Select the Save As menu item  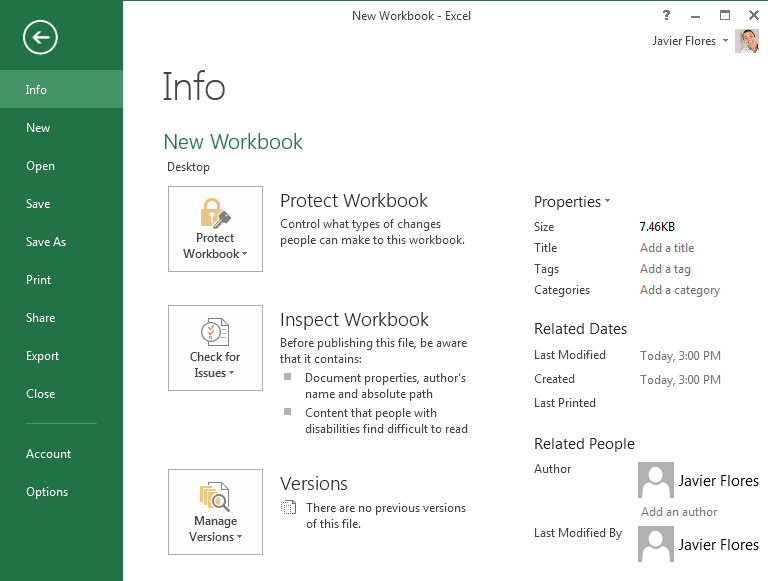[x=46, y=242]
